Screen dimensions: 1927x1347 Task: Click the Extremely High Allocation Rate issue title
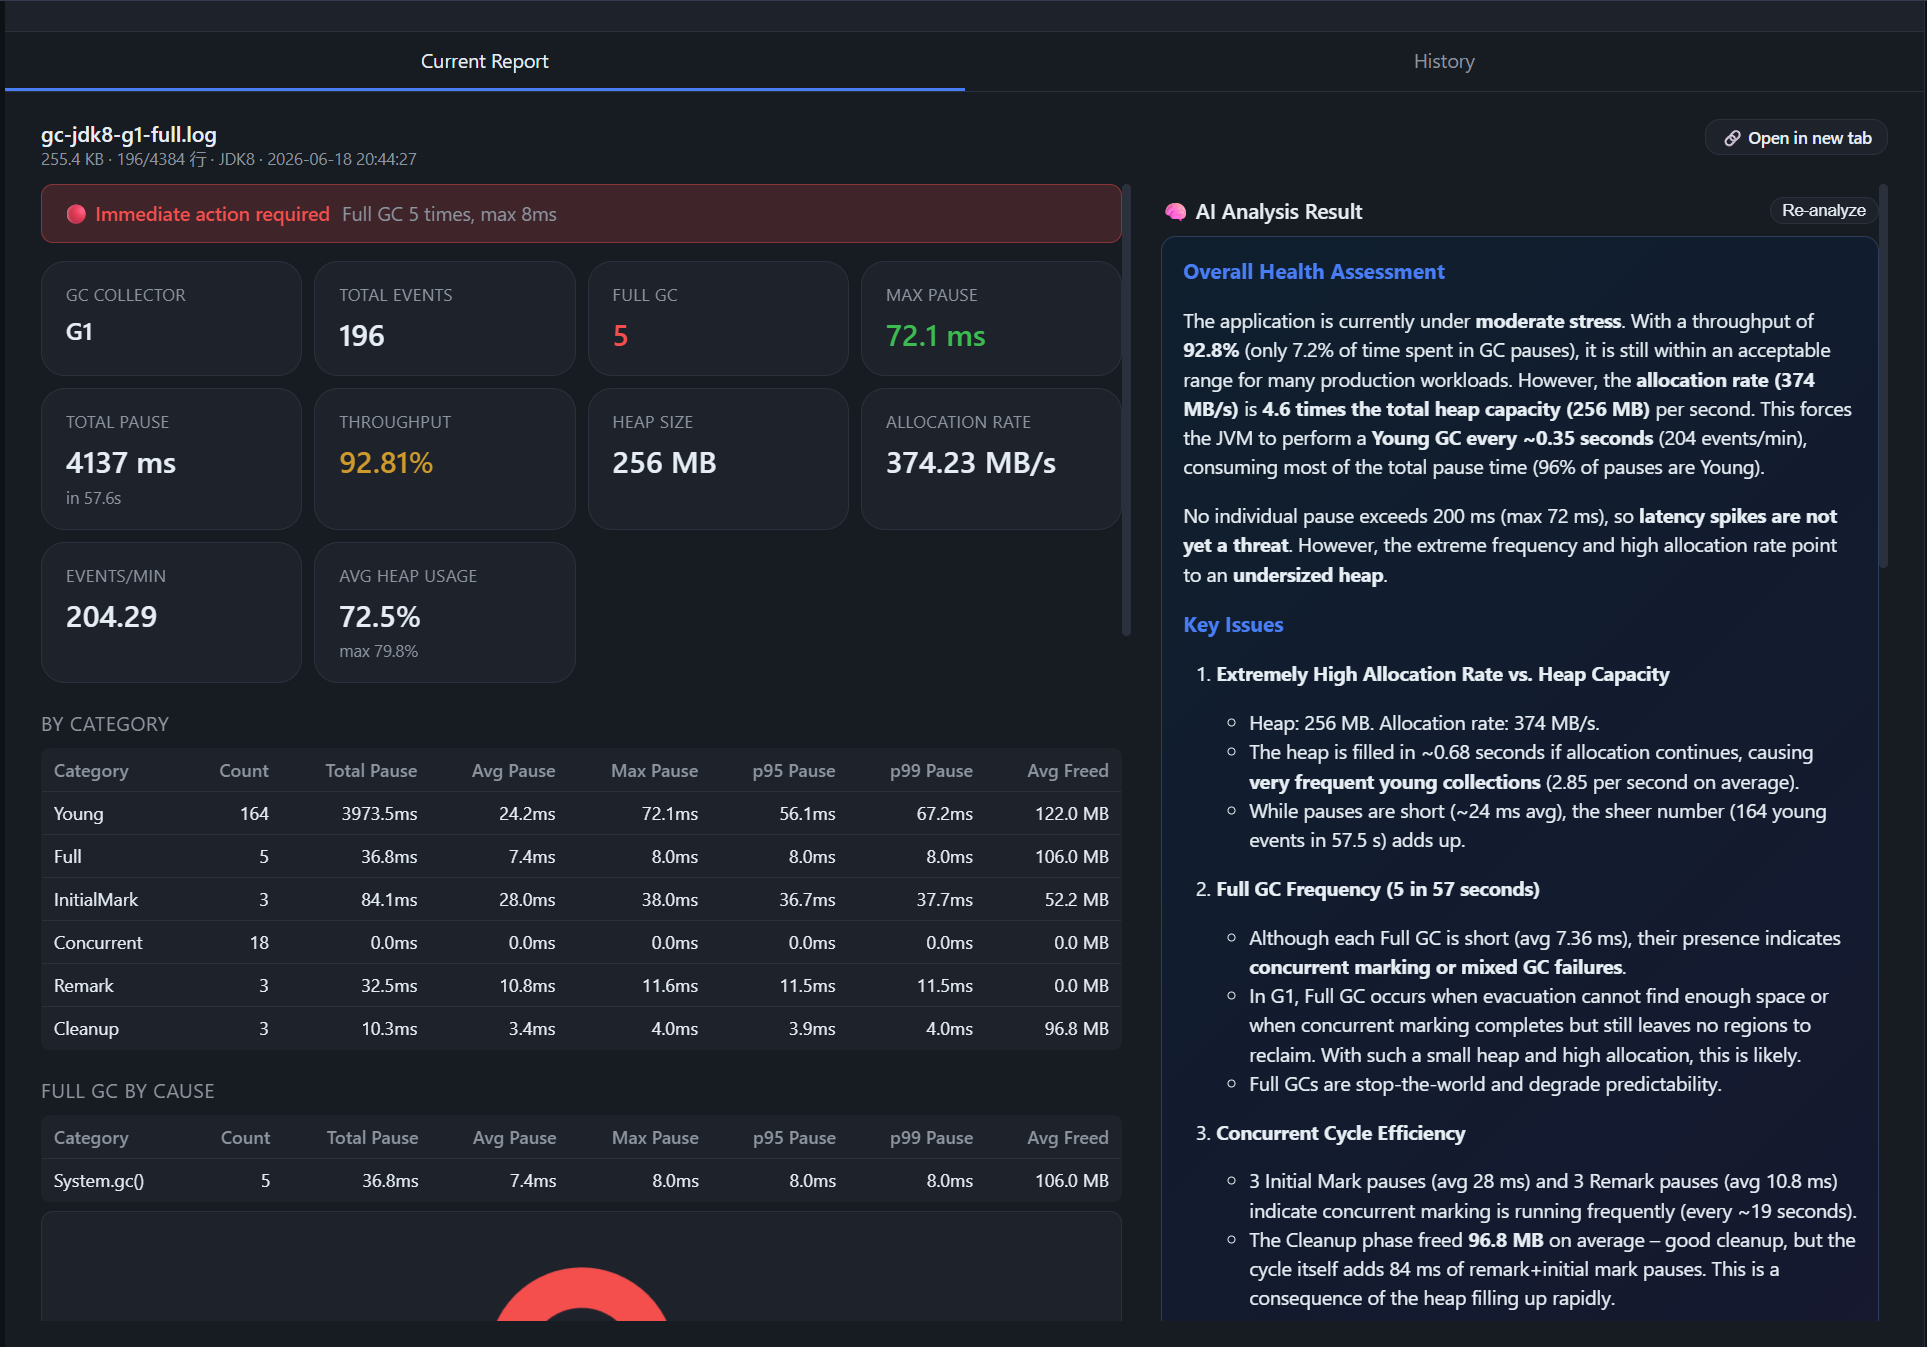tap(1442, 675)
